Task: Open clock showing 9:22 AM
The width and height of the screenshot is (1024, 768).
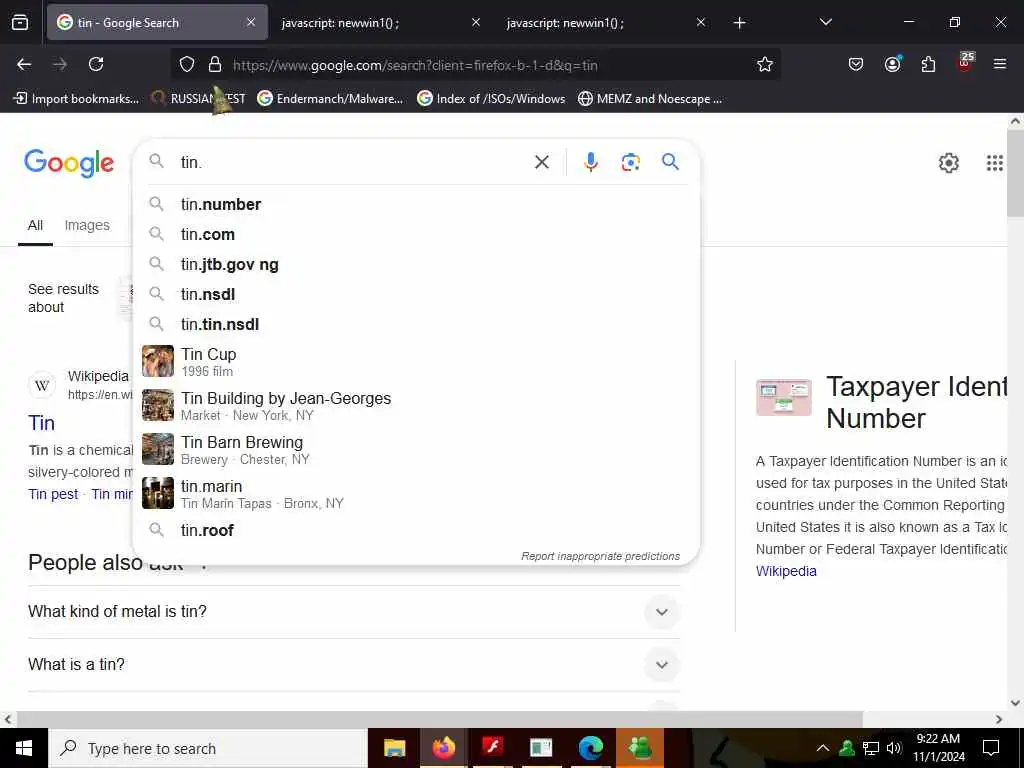Action: [x=938, y=748]
